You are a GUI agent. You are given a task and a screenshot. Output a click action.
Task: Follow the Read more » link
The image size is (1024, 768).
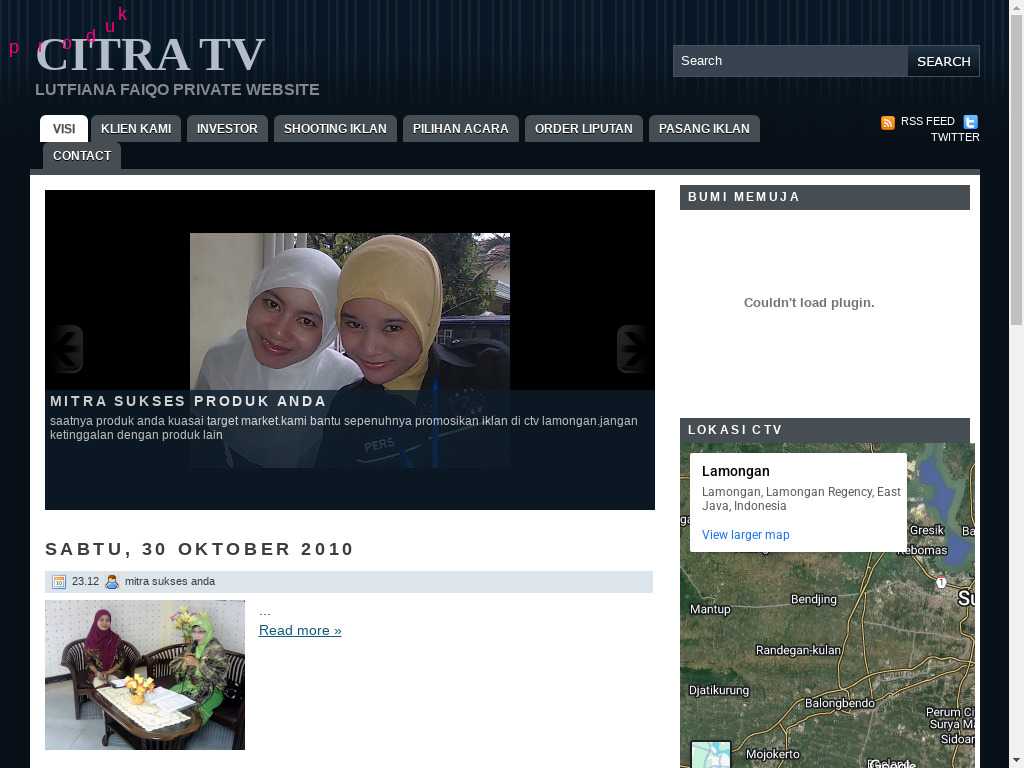tap(300, 630)
